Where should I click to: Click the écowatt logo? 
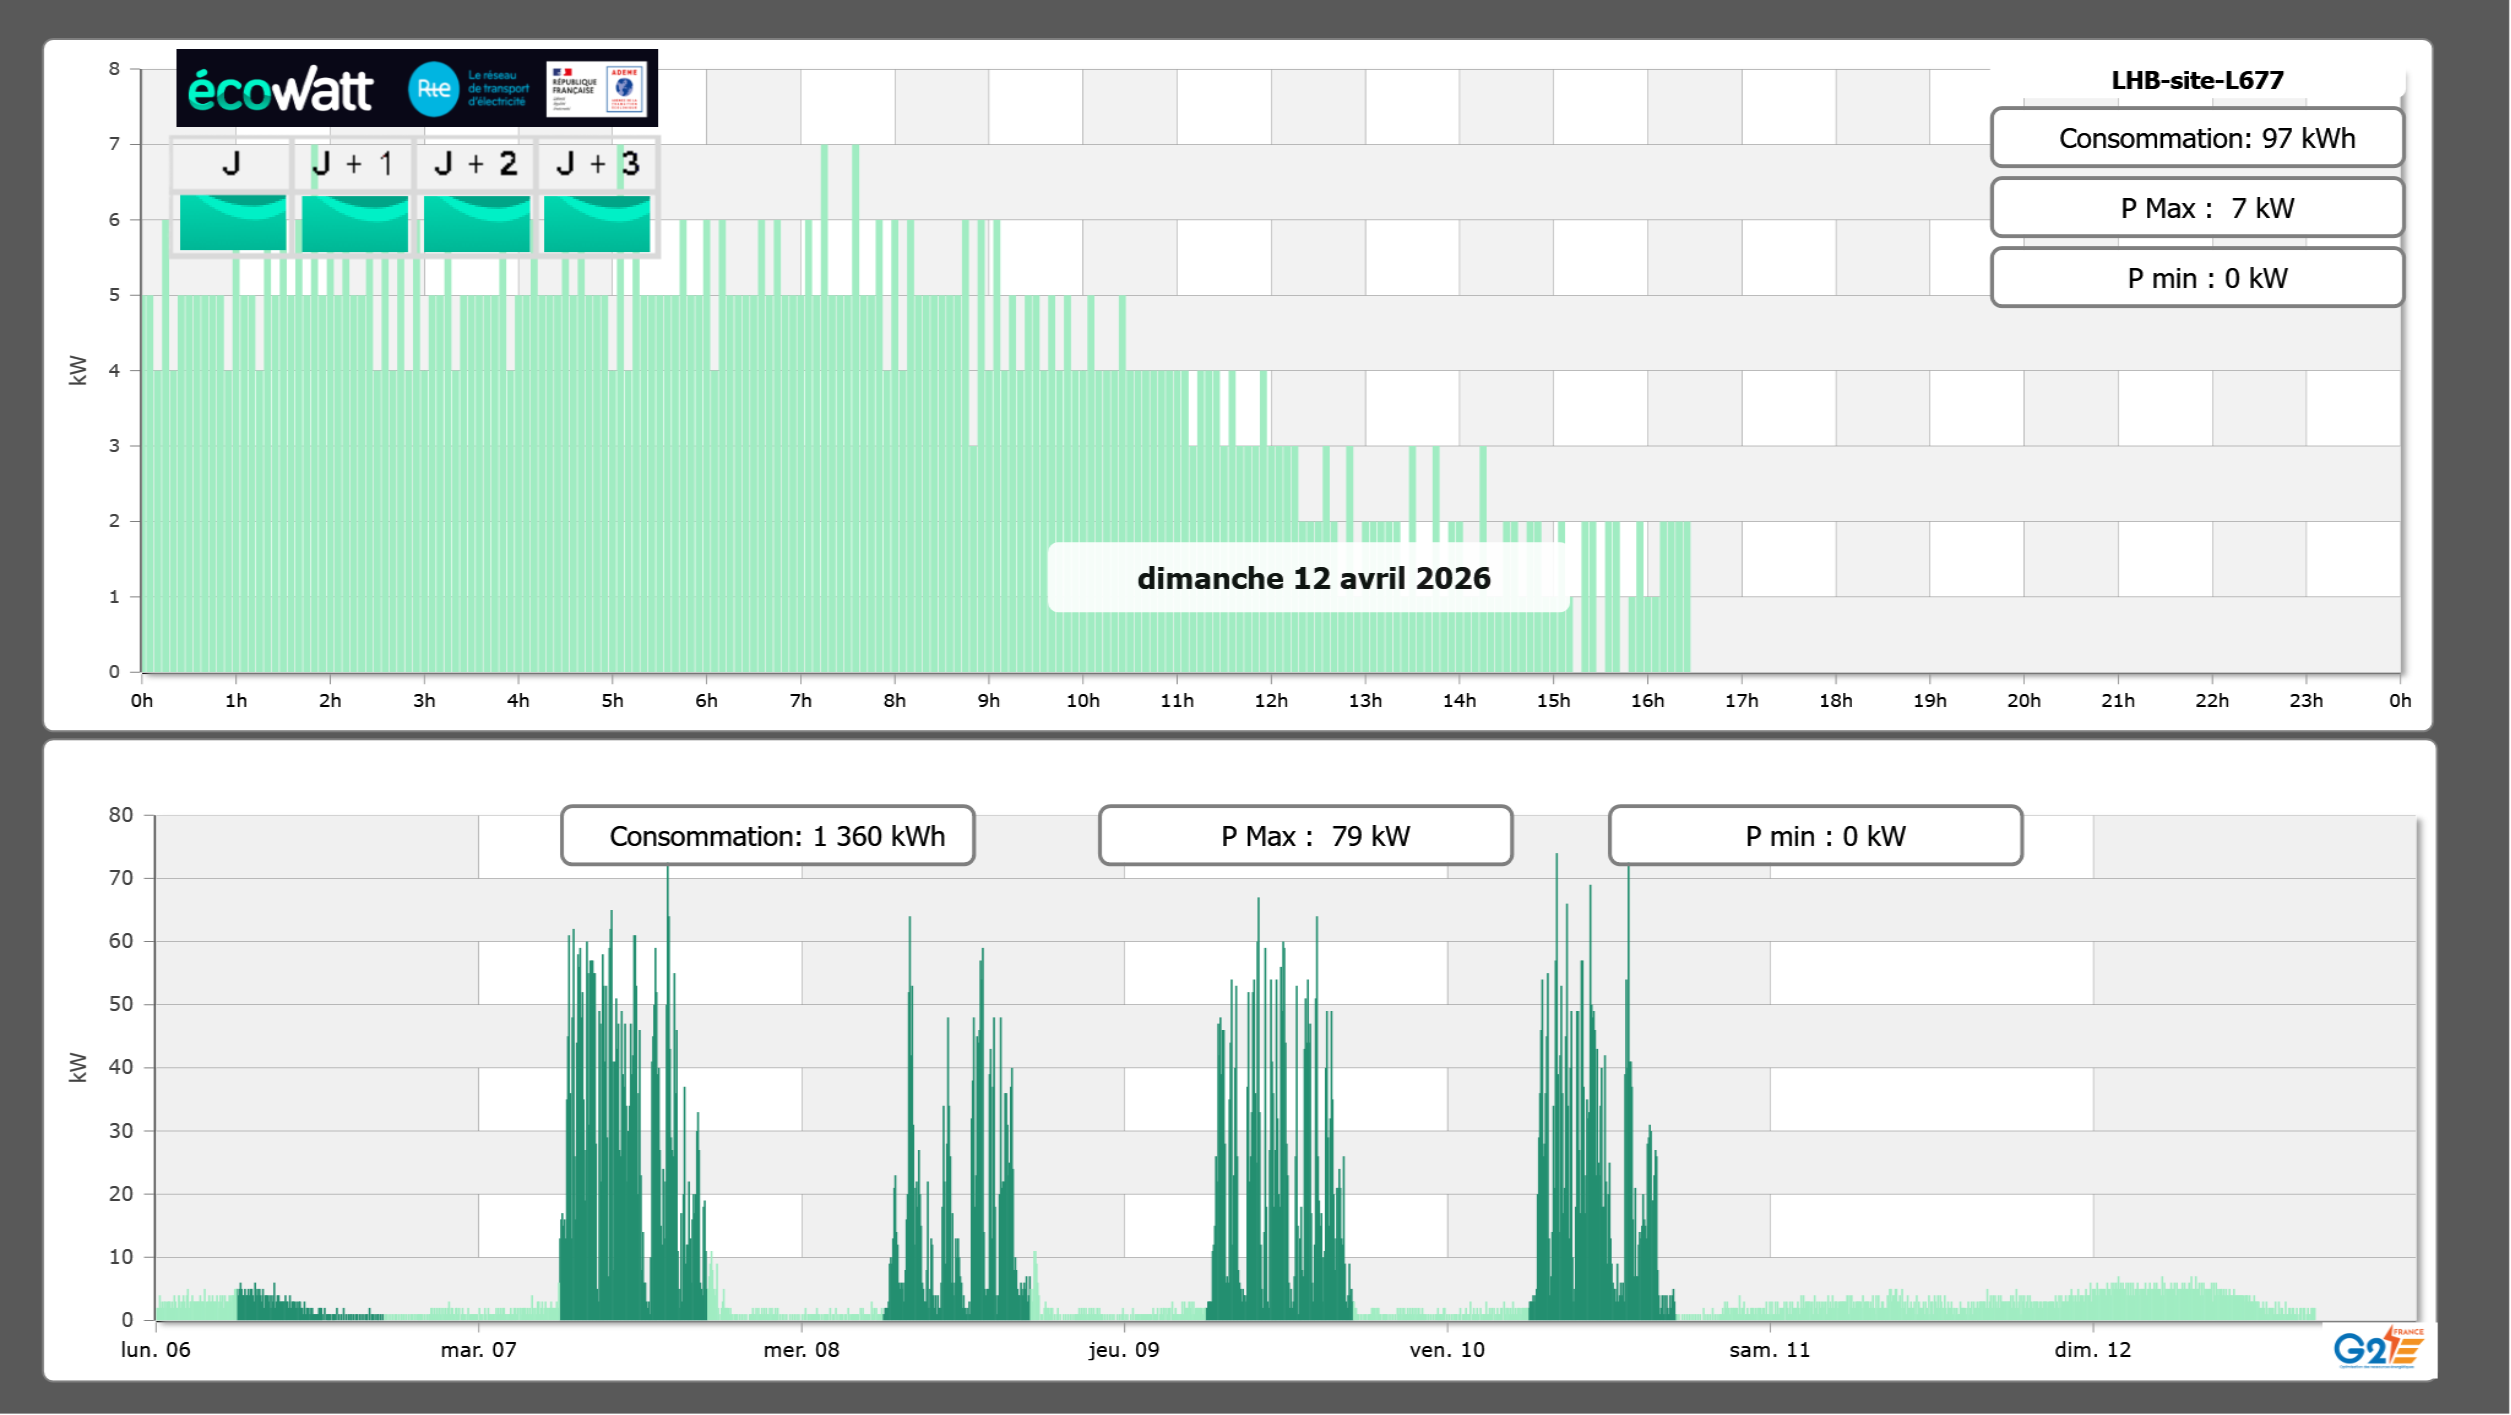280,90
